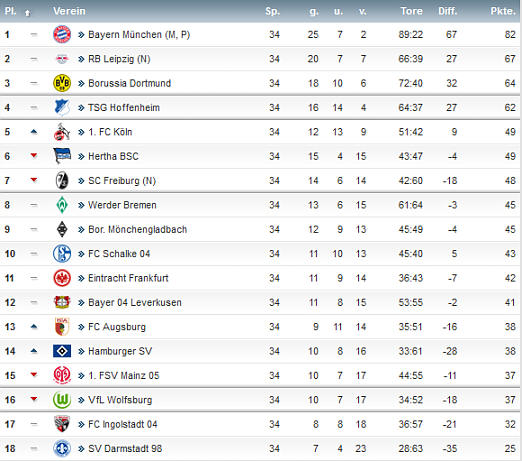The width and height of the screenshot is (522, 461).
Task: Click the Eintracht Frankfurt eagle crest
Action: coord(62,278)
